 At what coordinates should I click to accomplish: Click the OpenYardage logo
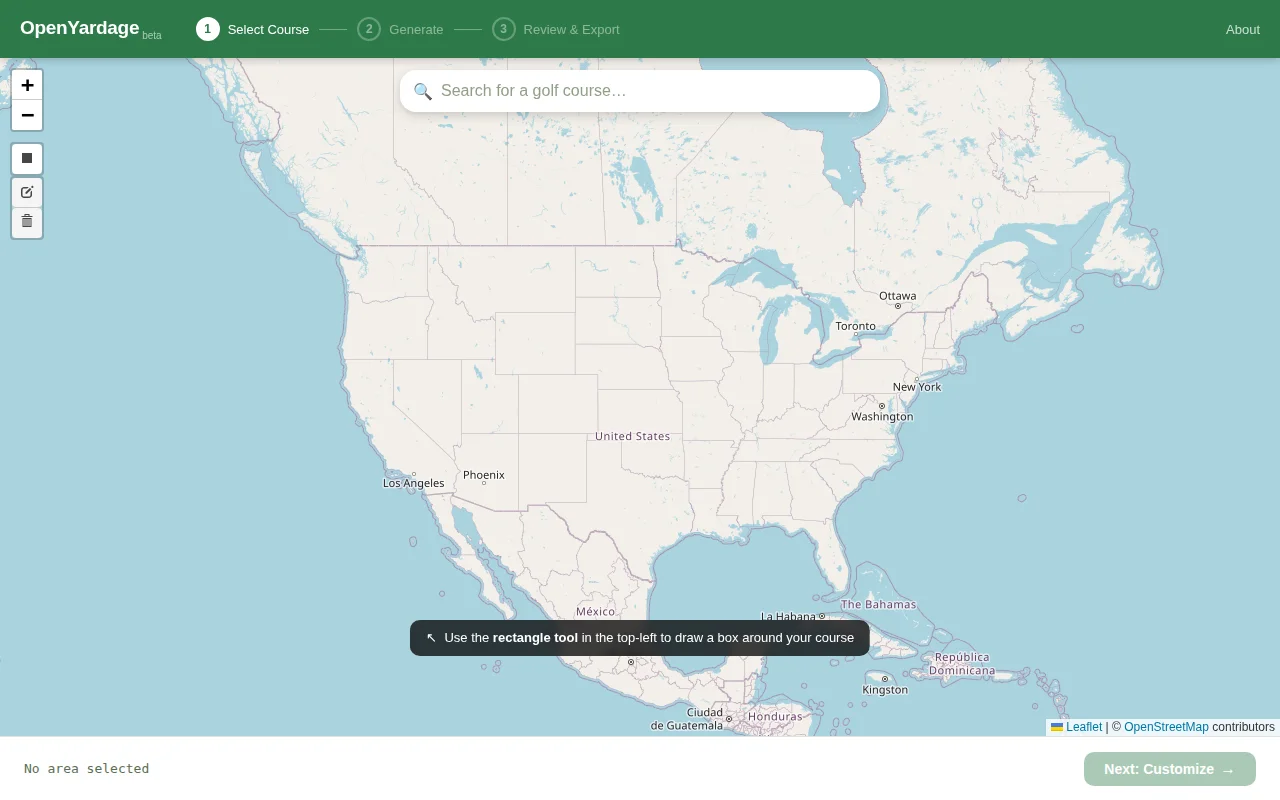(79, 28)
